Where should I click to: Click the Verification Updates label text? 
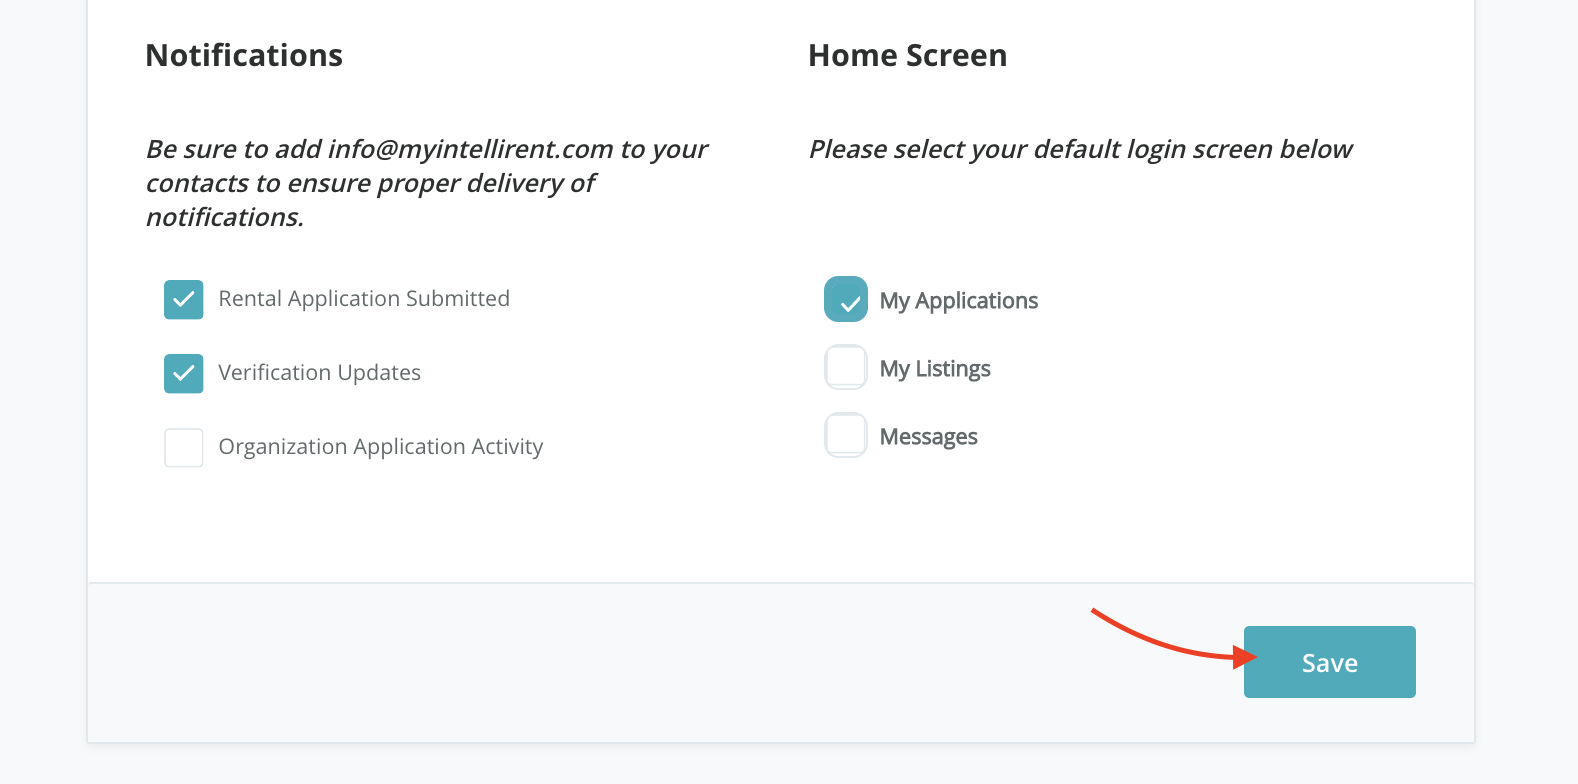click(319, 373)
